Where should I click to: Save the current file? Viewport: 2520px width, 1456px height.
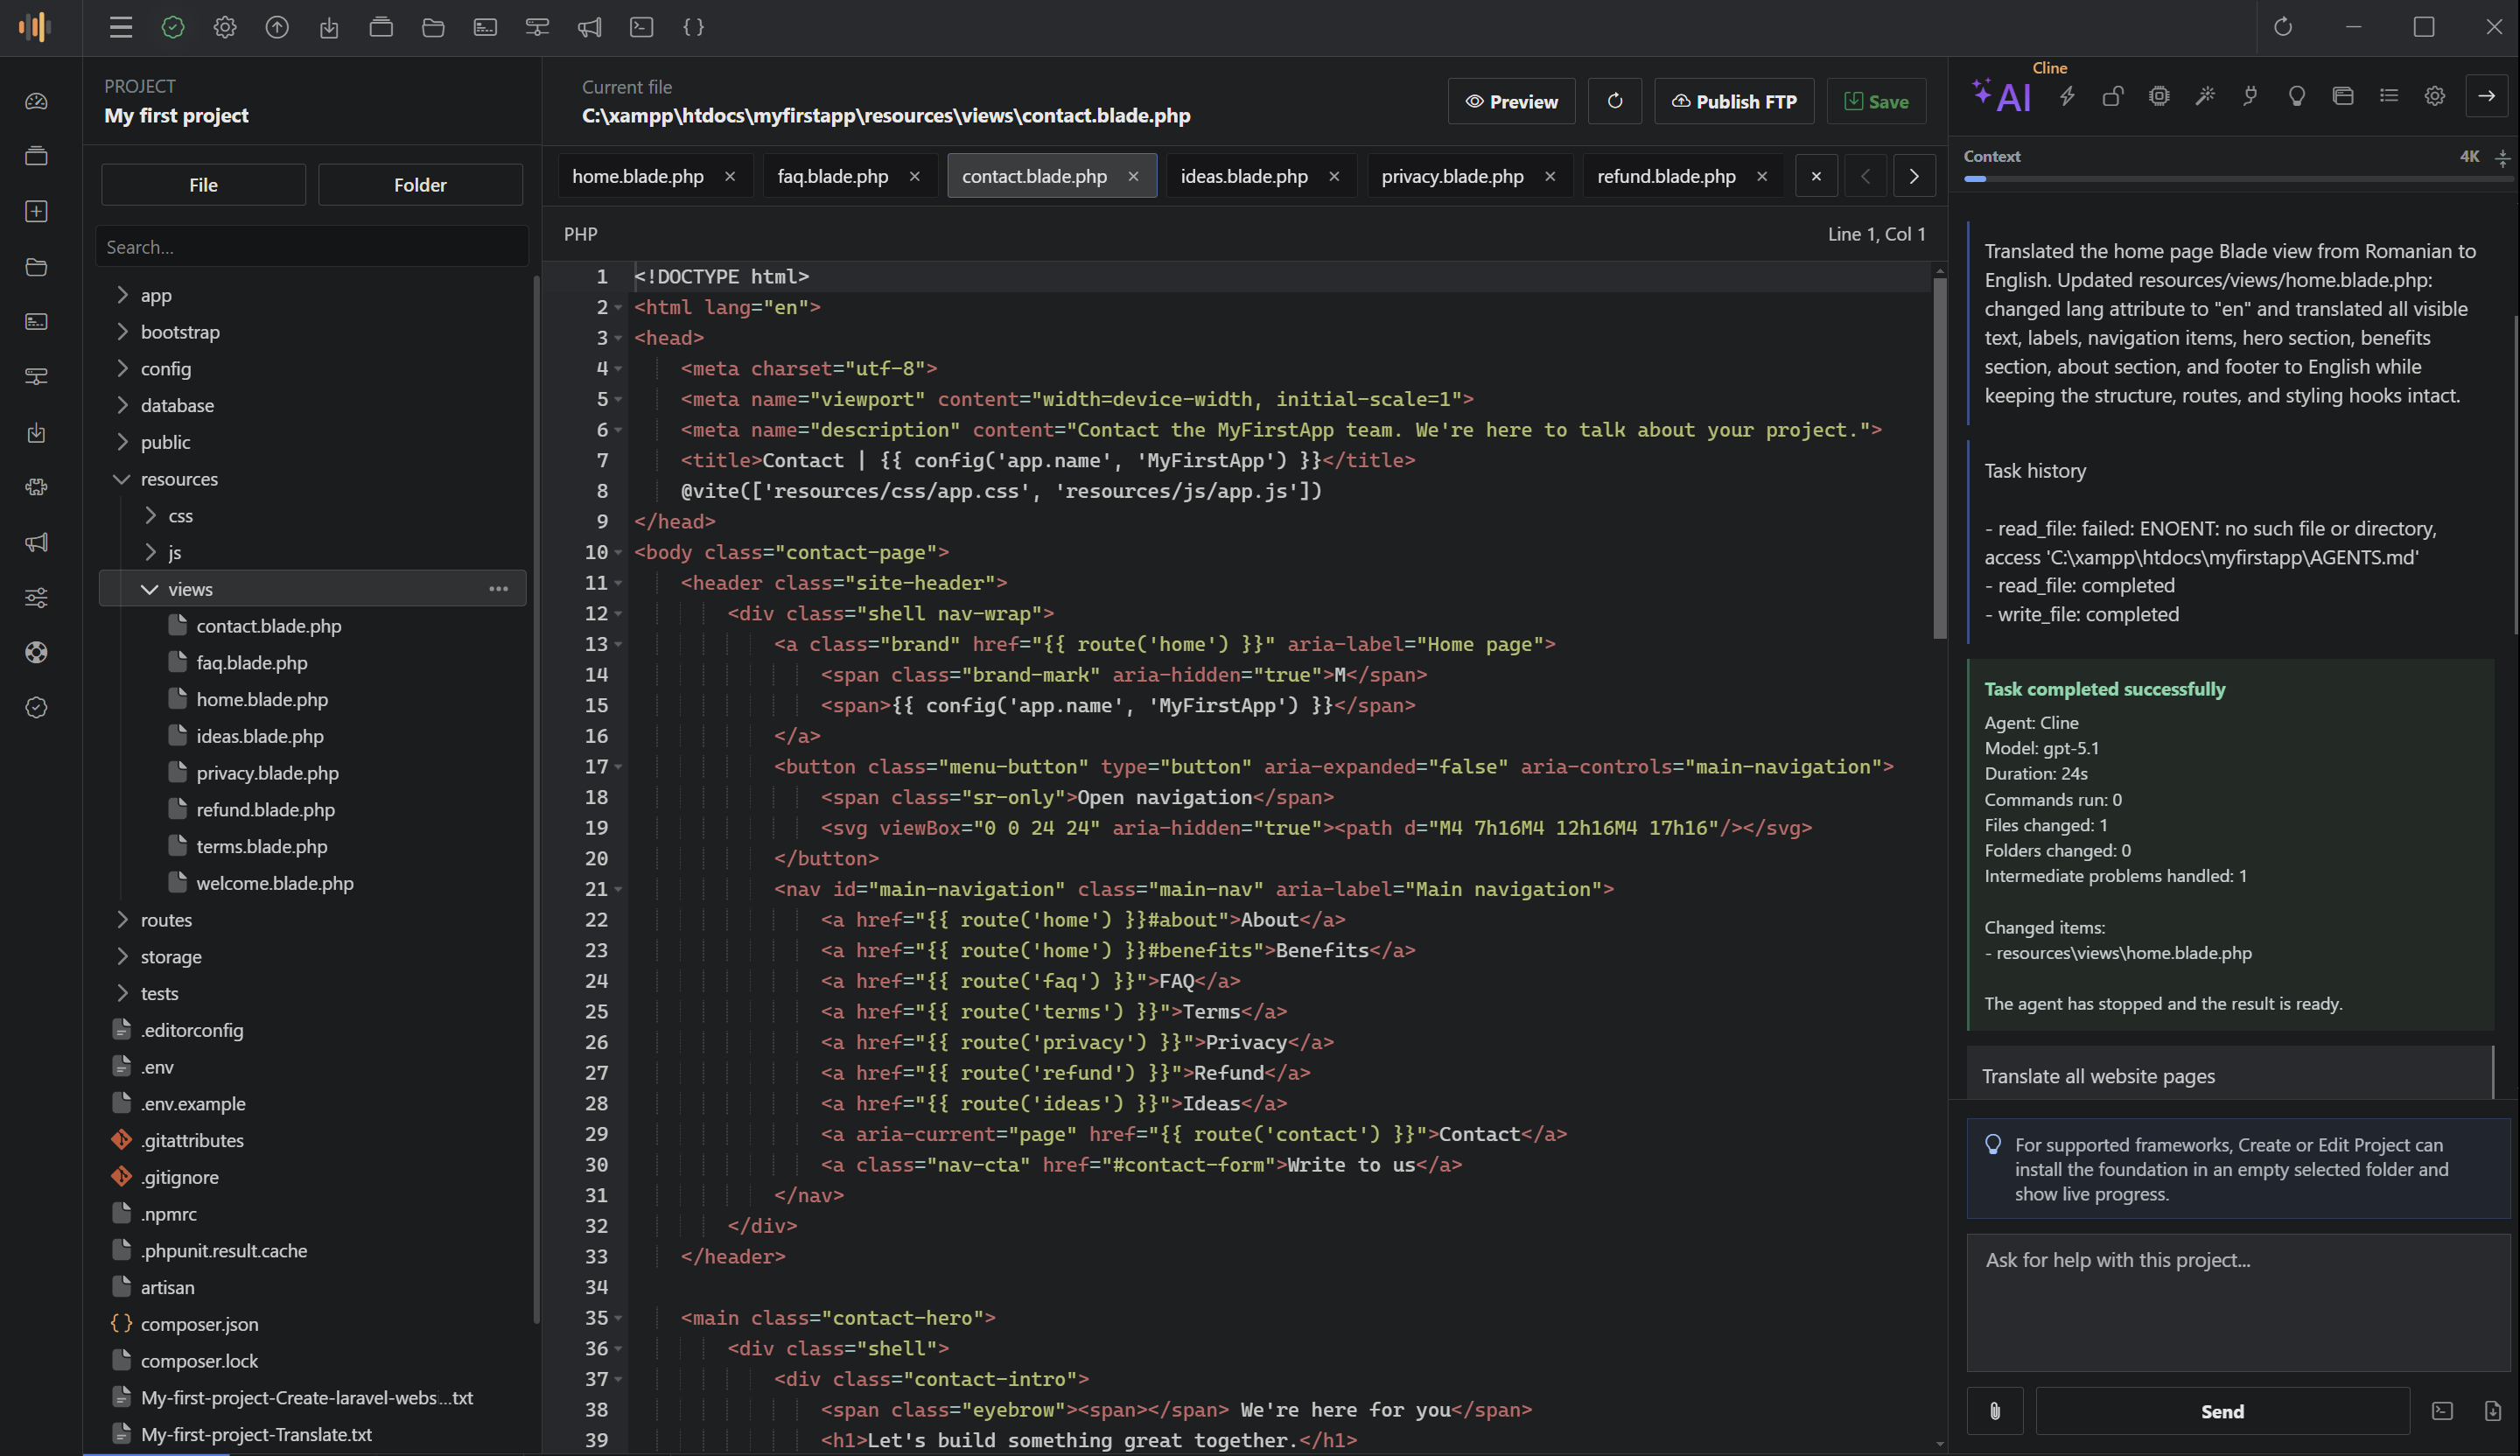1876,101
